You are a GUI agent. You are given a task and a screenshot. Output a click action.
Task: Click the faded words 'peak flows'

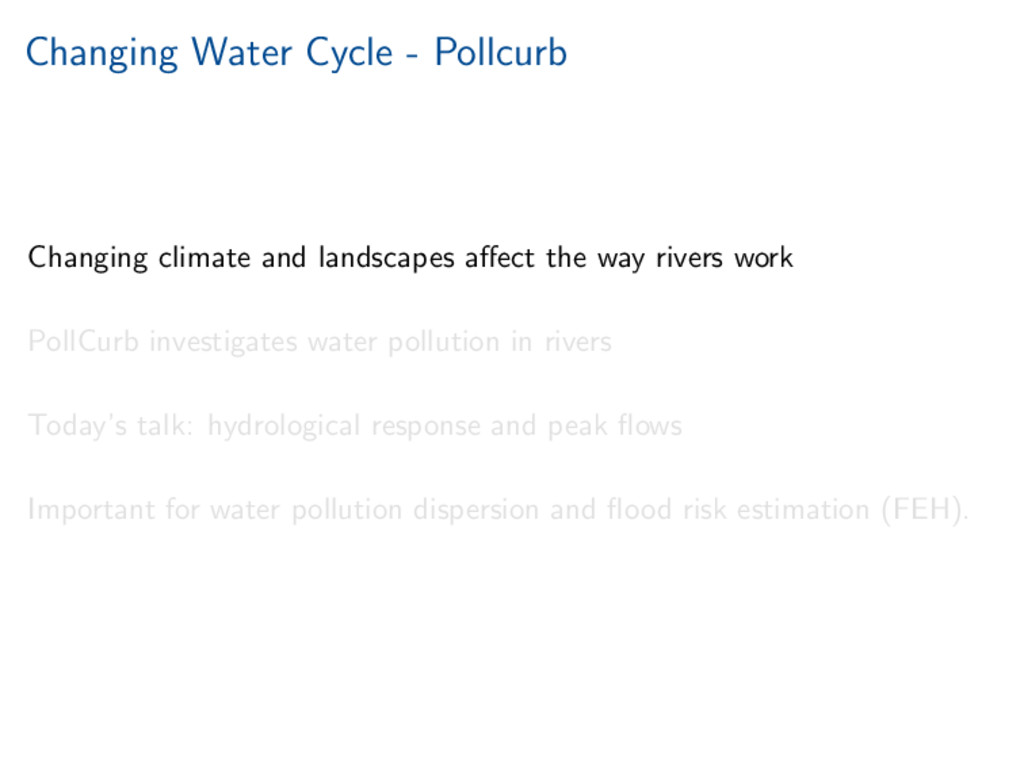coord(615,426)
